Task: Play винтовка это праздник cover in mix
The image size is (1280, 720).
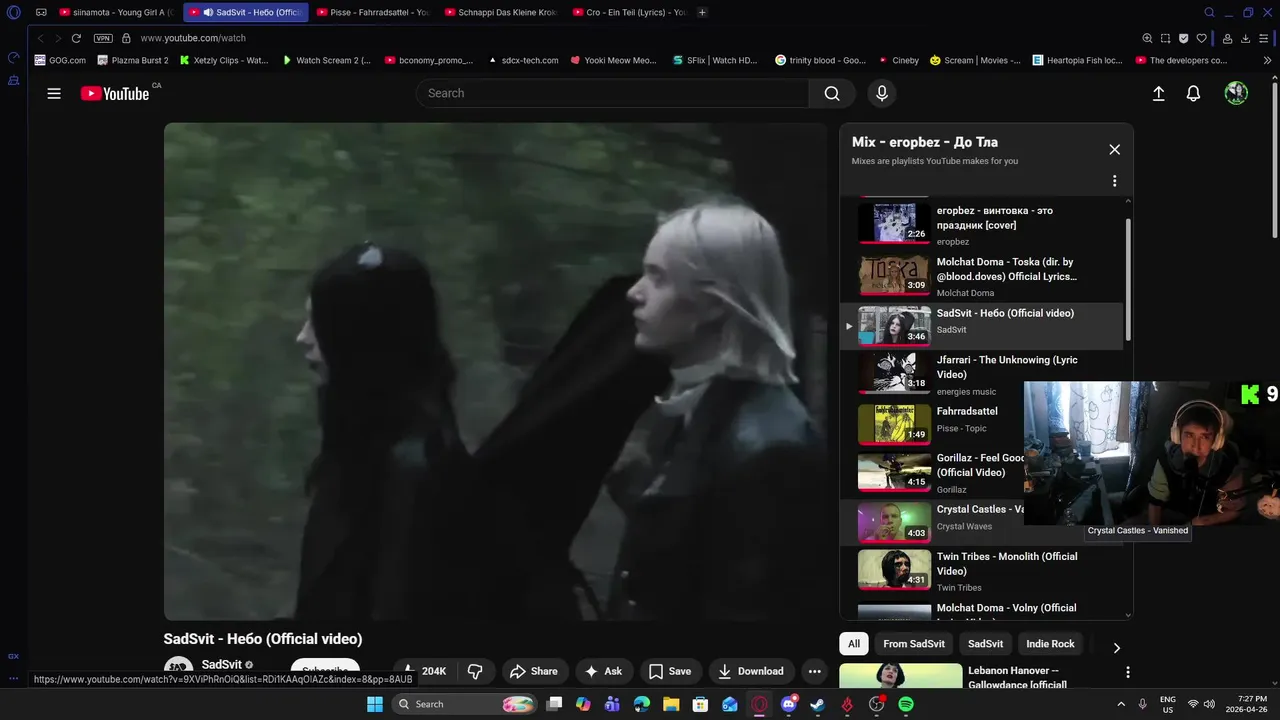Action: (982, 225)
